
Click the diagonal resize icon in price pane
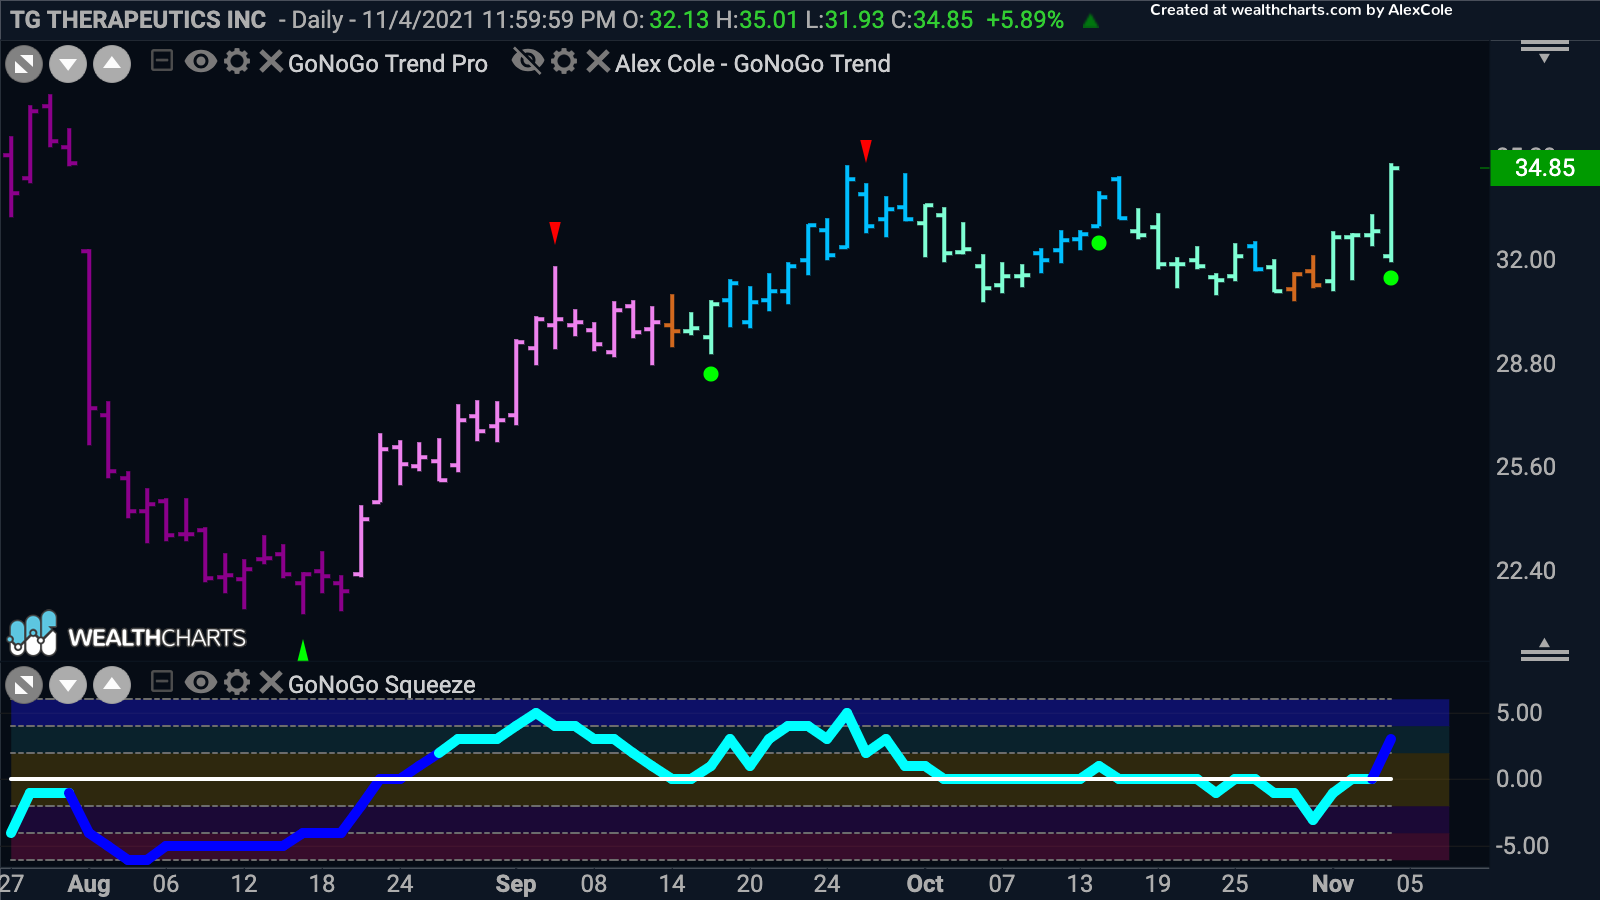tap(24, 65)
